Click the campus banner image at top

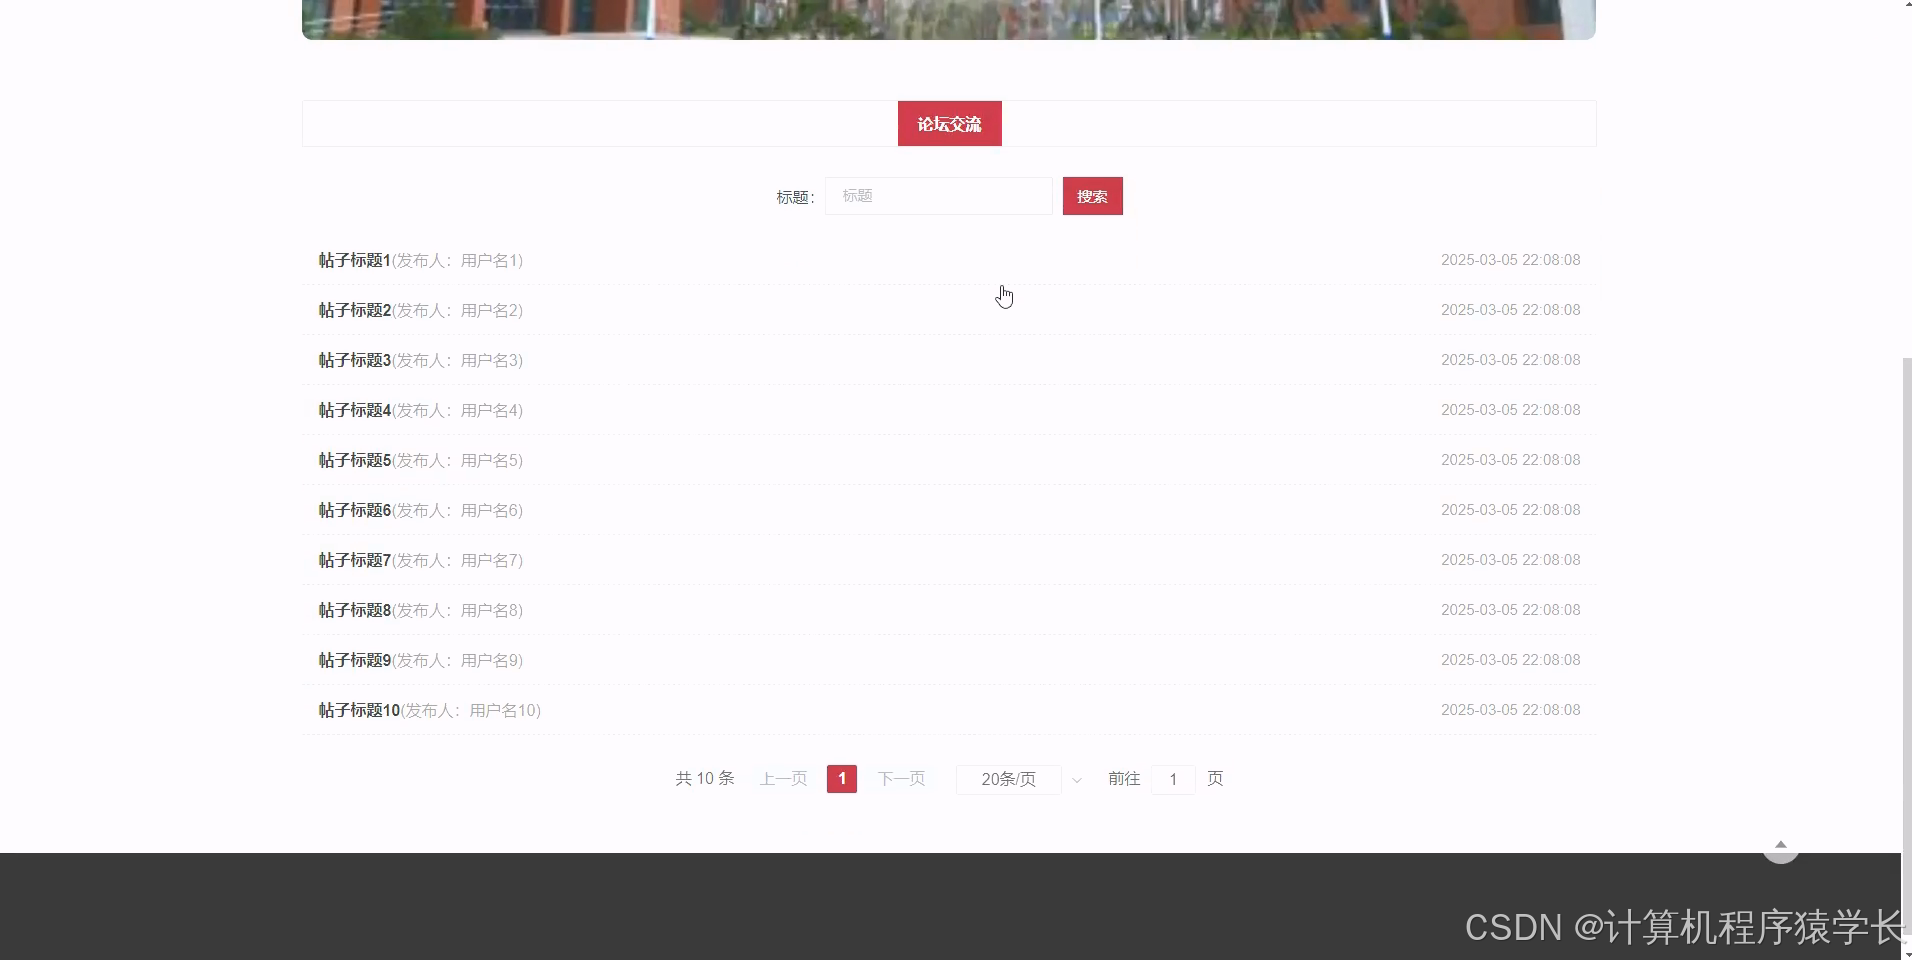(x=948, y=18)
